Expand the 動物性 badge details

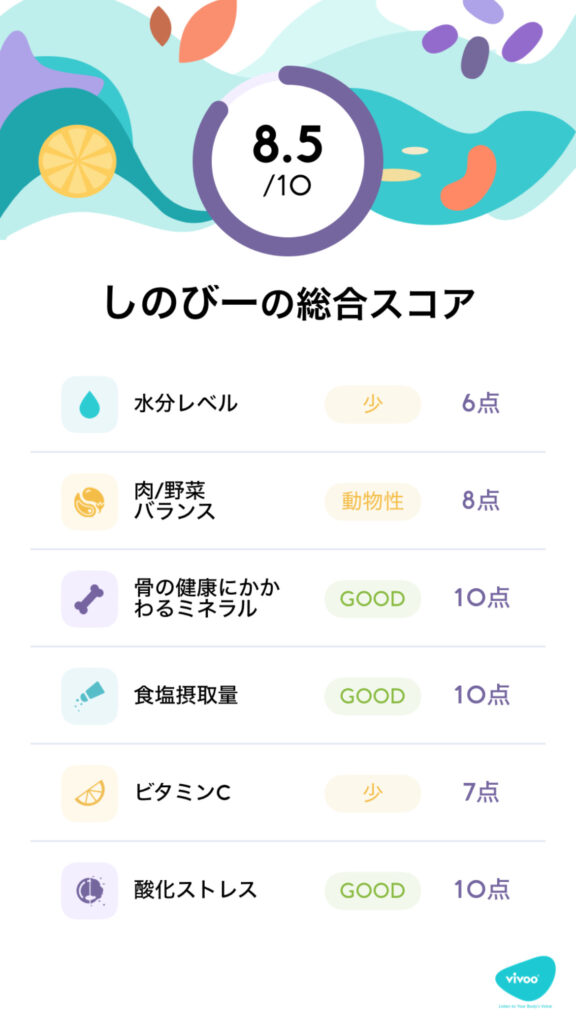point(371,501)
